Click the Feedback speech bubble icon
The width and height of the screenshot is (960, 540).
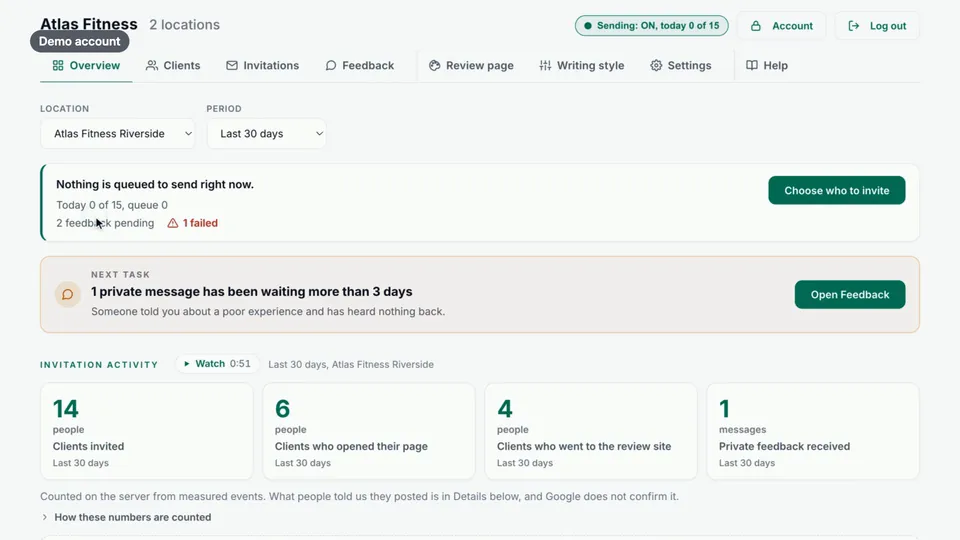click(331, 66)
